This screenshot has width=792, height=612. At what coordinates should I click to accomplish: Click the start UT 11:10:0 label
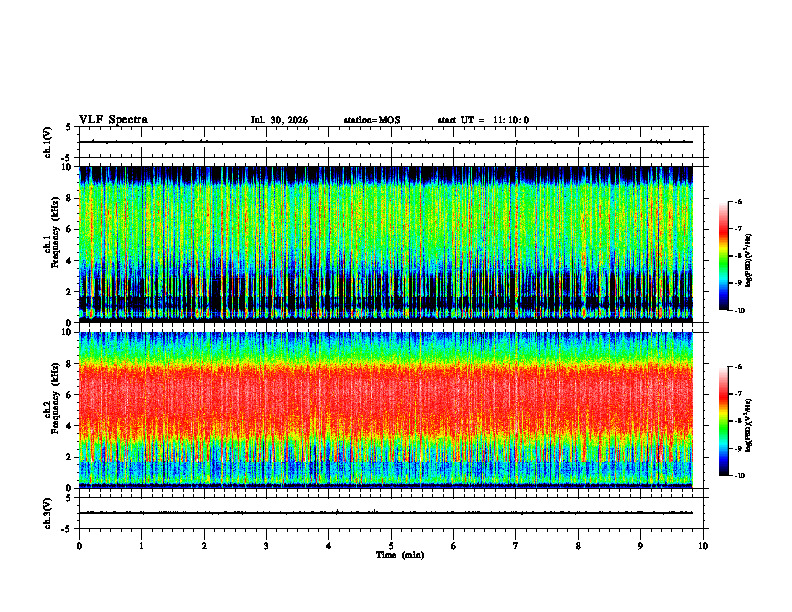[483, 120]
